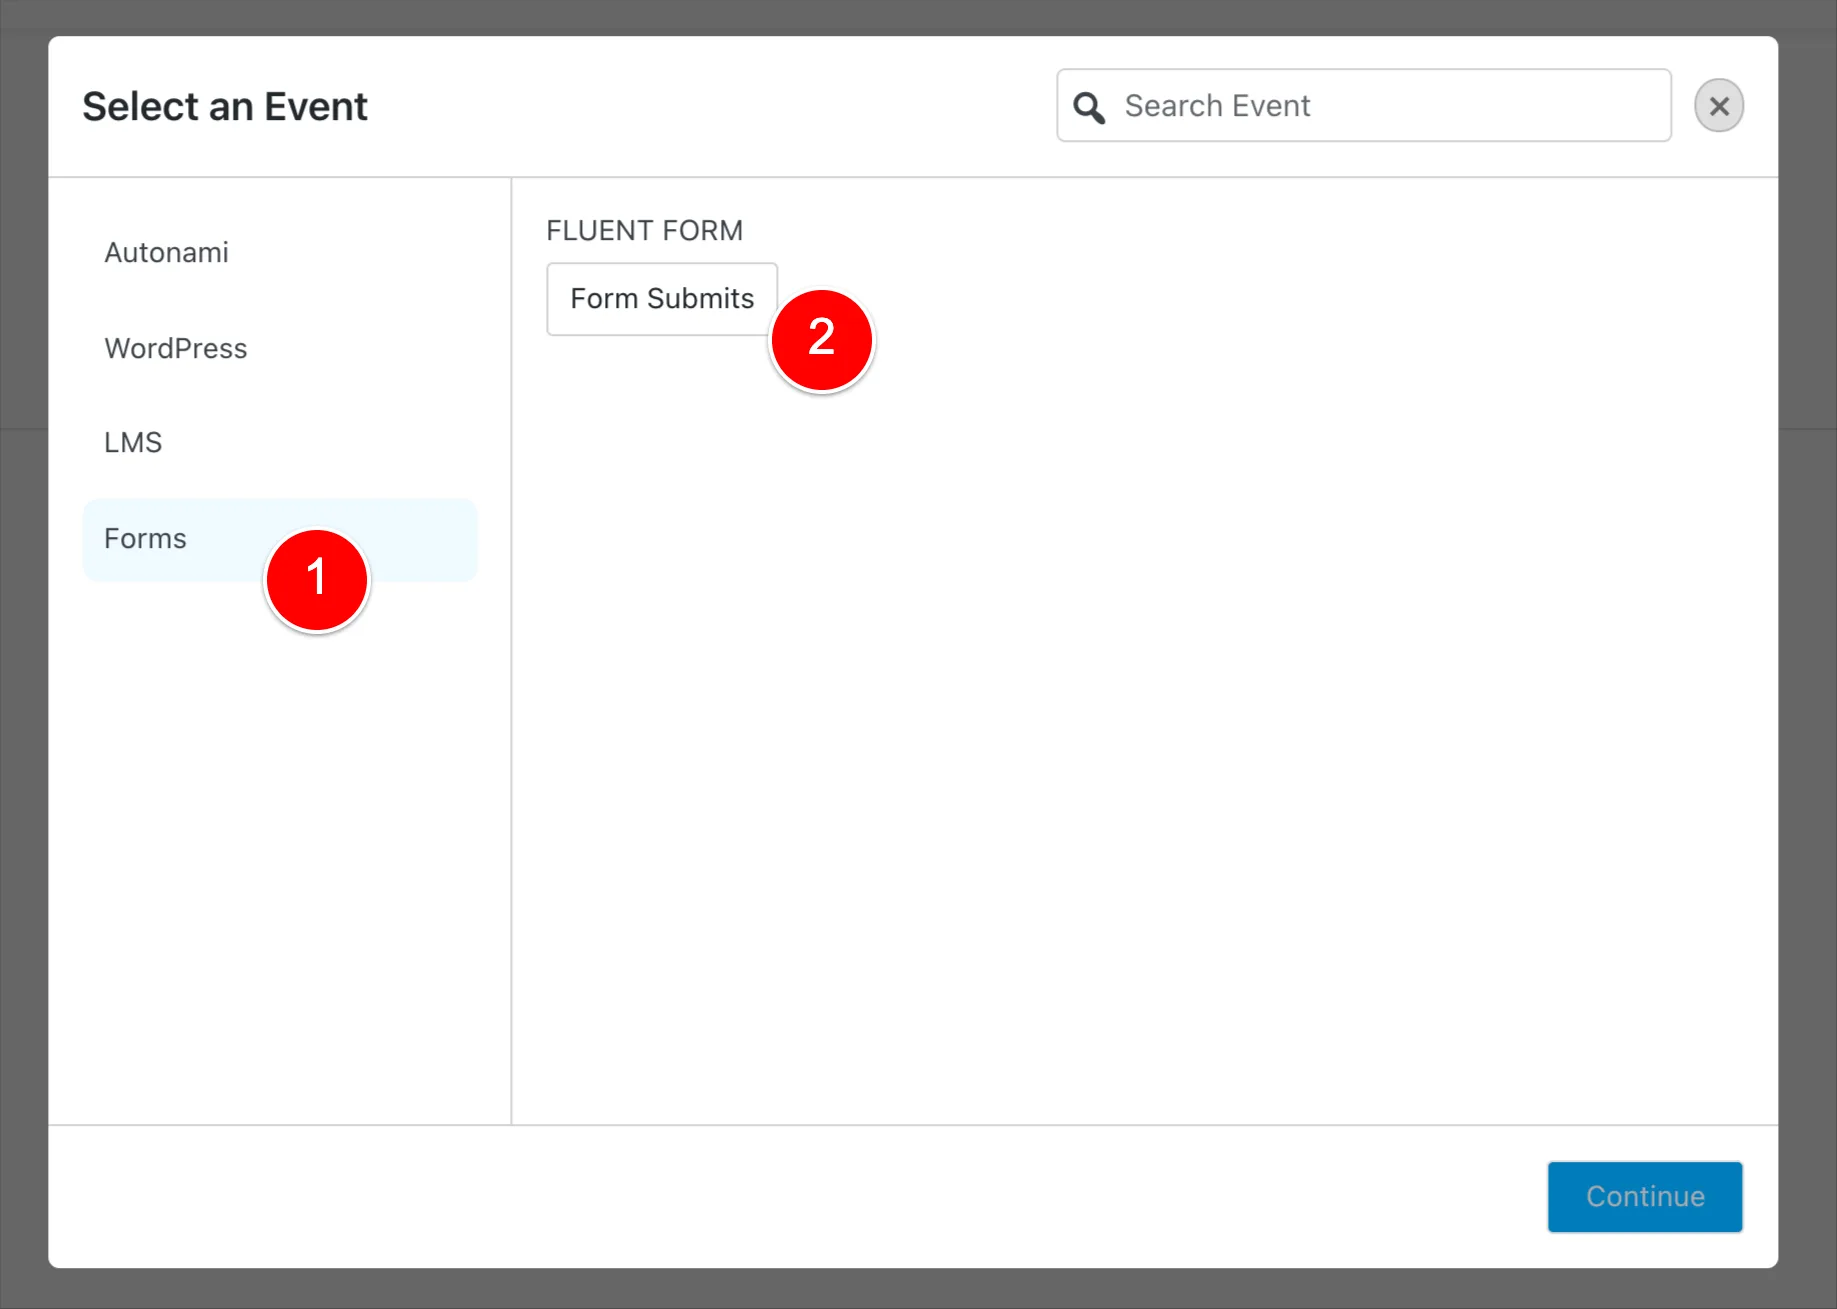Close the Select an Event dialog
Image resolution: width=1837 pixels, height=1309 pixels.
tap(1718, 106)
